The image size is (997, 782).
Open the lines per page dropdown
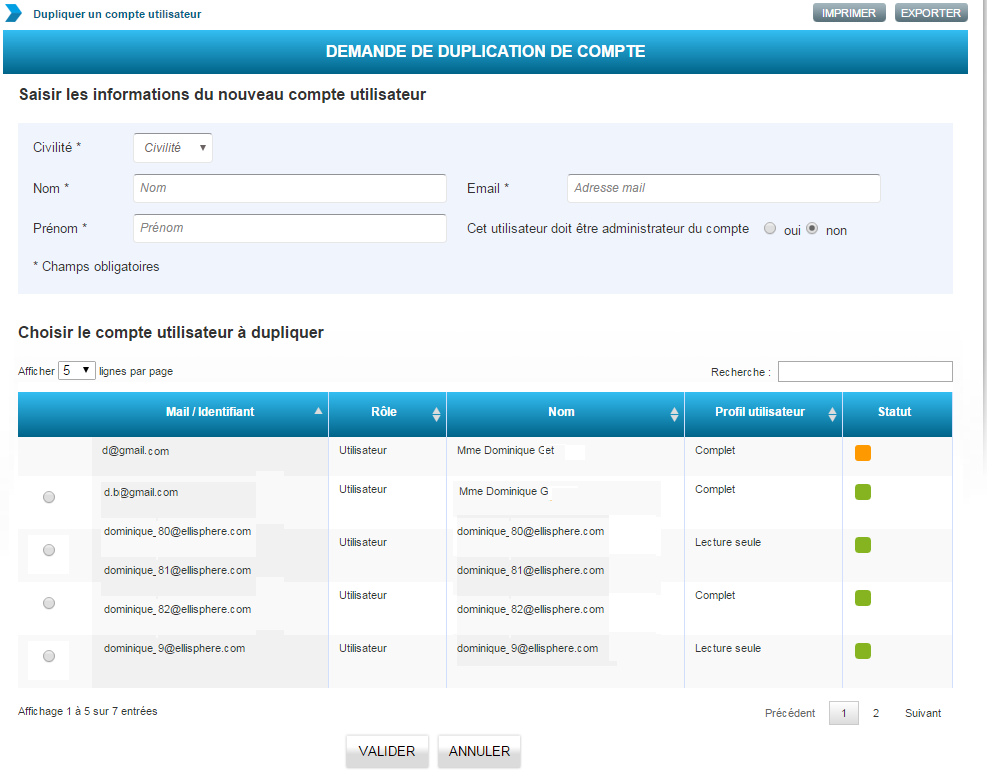click(x=76, y=370)
